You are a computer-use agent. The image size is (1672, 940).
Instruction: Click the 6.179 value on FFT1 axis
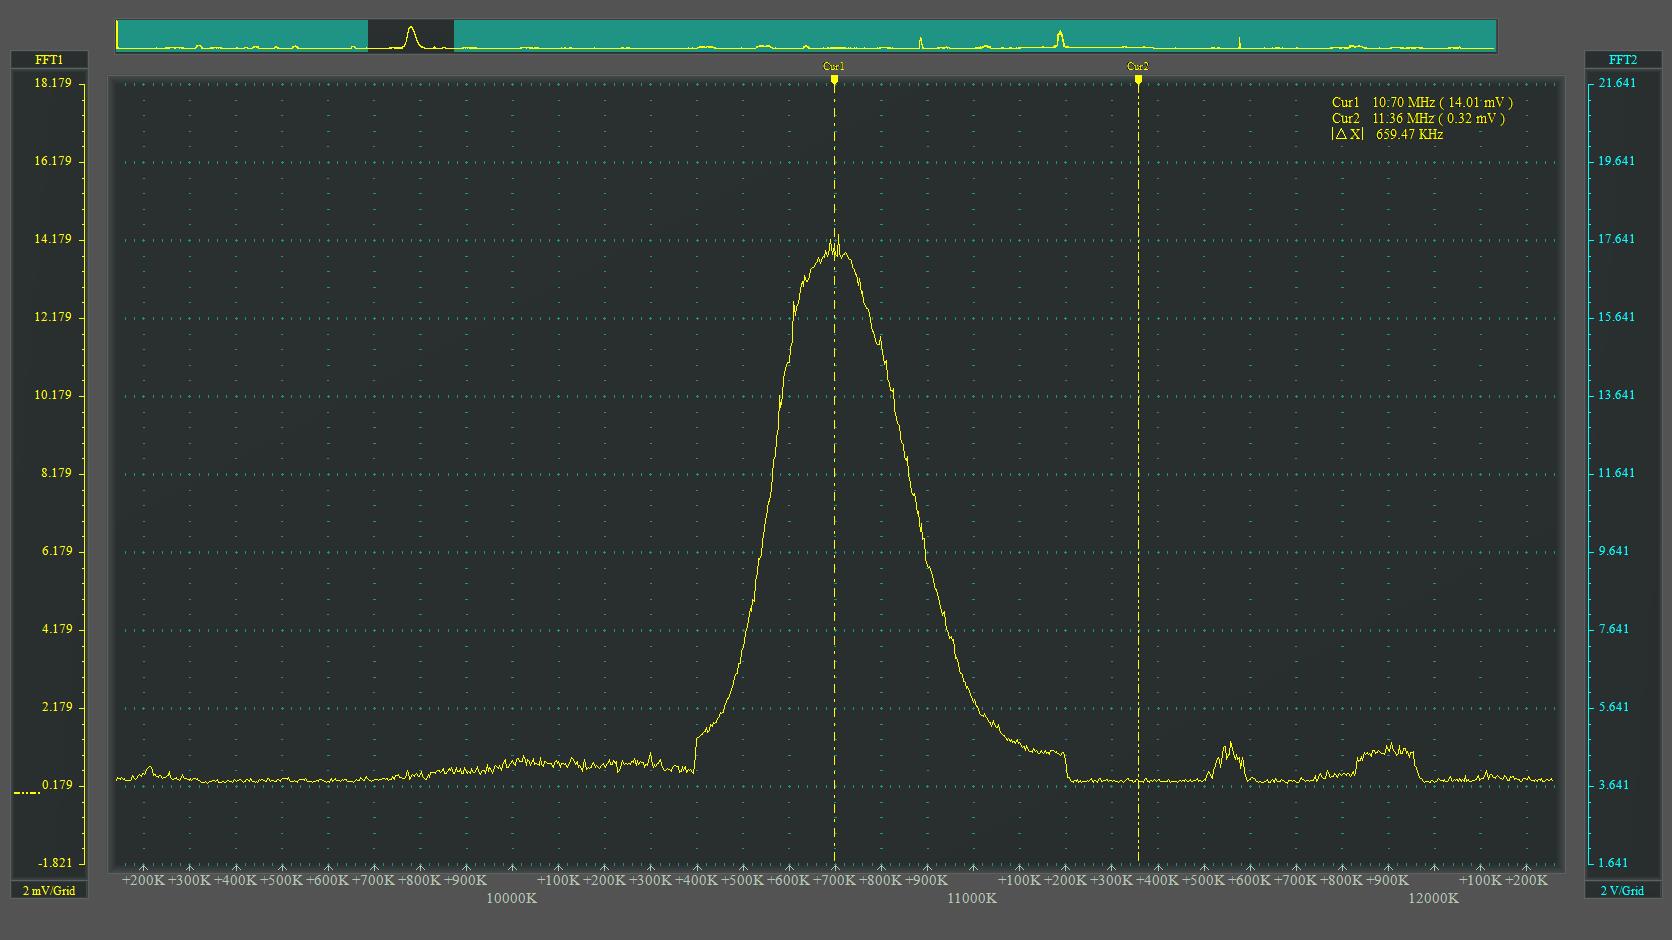tap(56, 551)
